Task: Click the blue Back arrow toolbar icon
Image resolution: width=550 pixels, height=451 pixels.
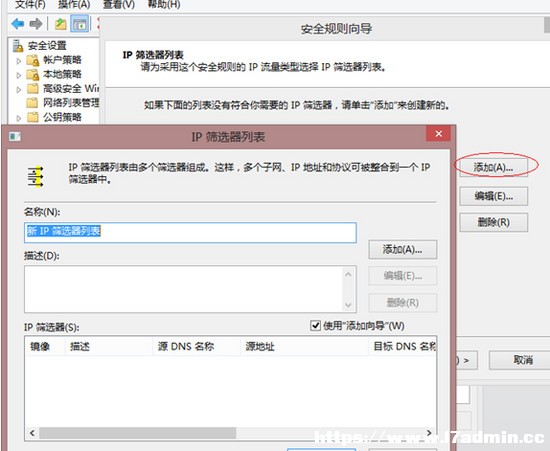Action: point(18,24)
